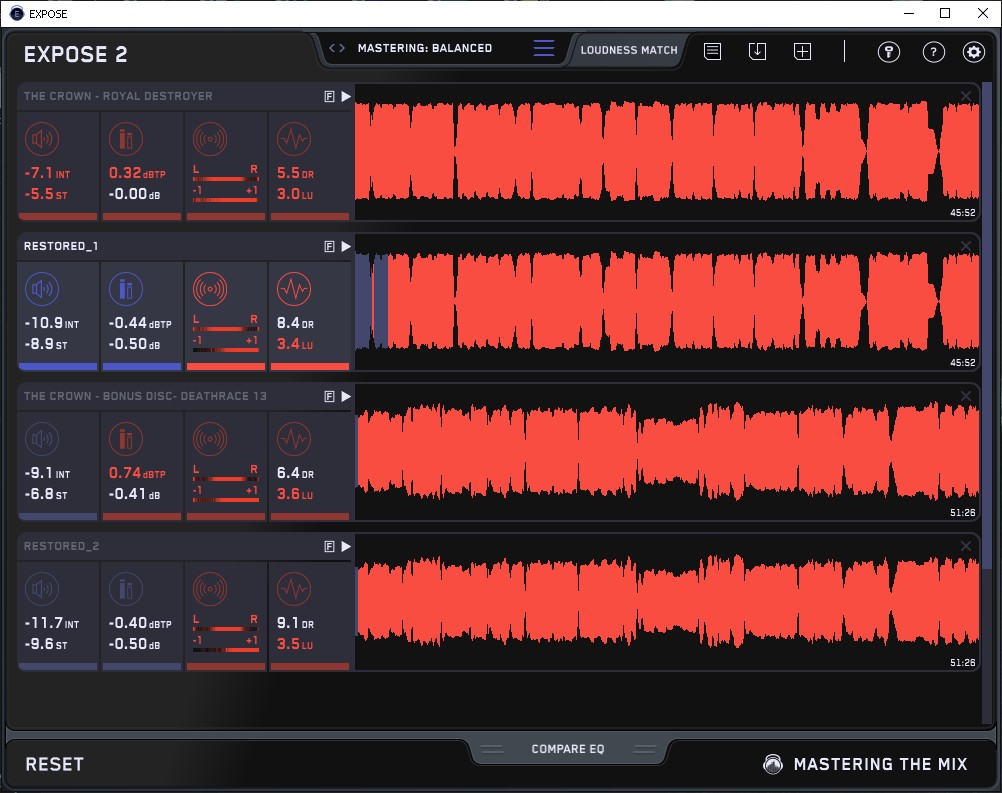Click the dynamic range icon on RESTORED_1
This screenshot has width=1002, height=793.
pos(294,289)
